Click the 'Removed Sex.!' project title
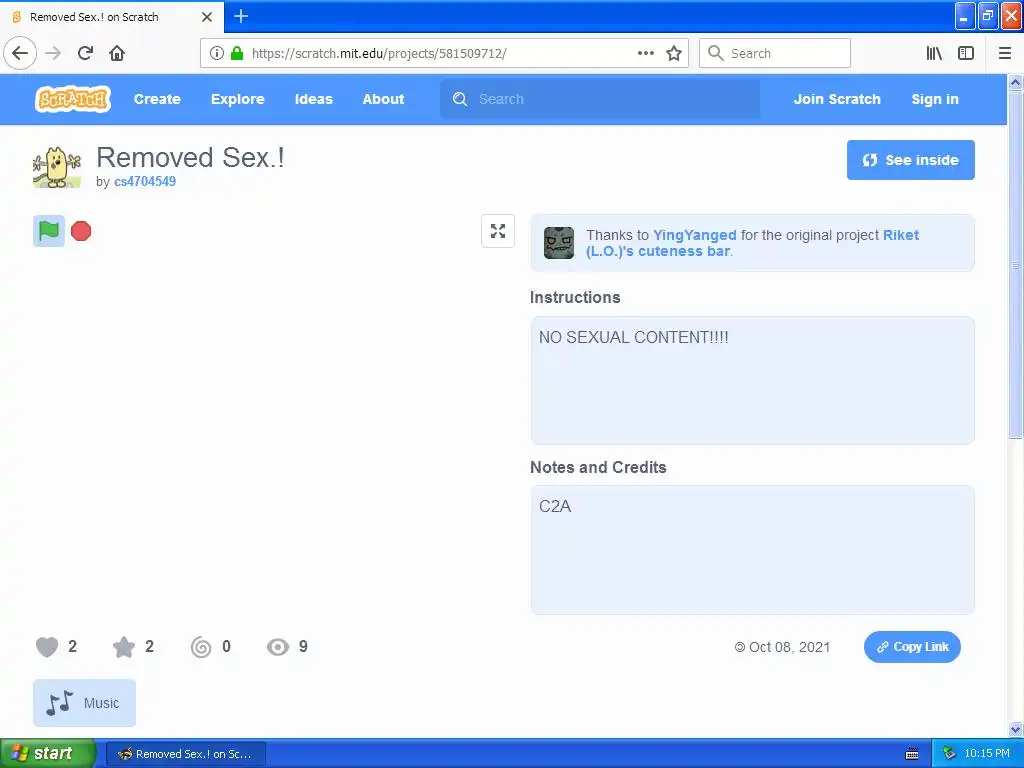 (x=190, y=157)
